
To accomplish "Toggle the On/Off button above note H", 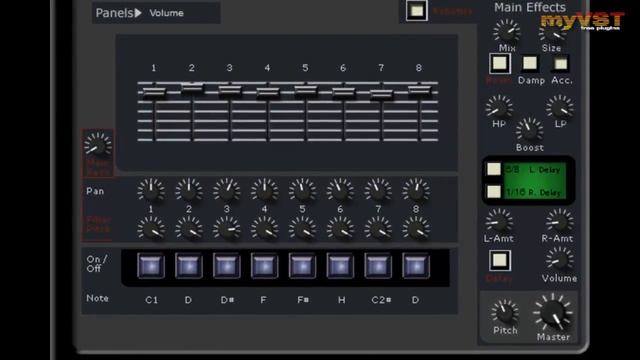I will point(340,266).
